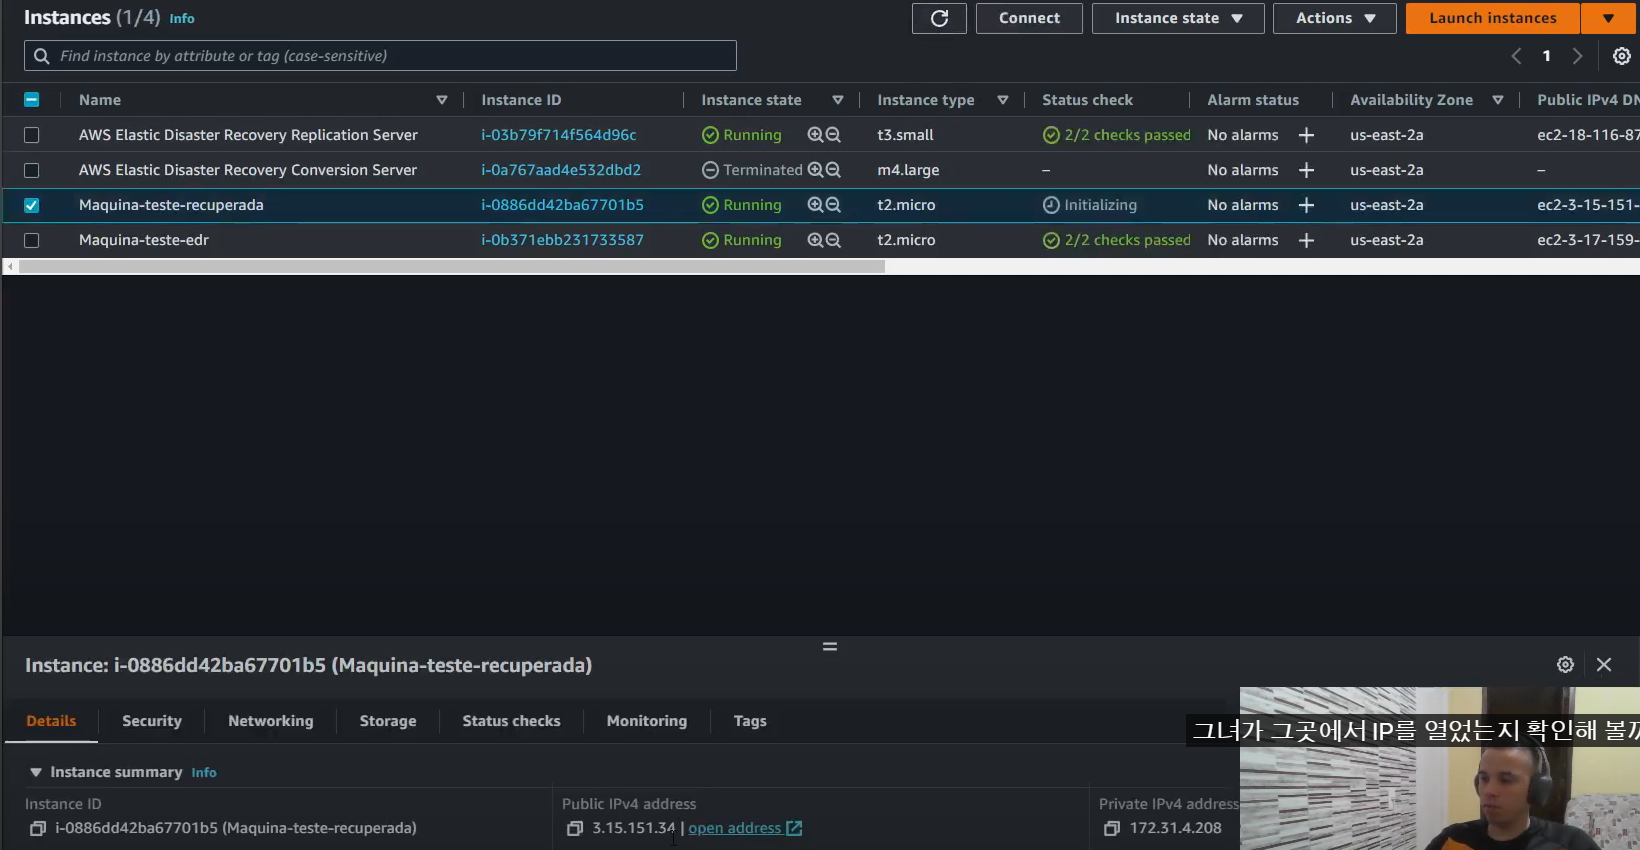1640x850 pixels.
Task: Open instance i-0b371ebb231733587 link
Action: pyautogui.click(x=562, y=240)
